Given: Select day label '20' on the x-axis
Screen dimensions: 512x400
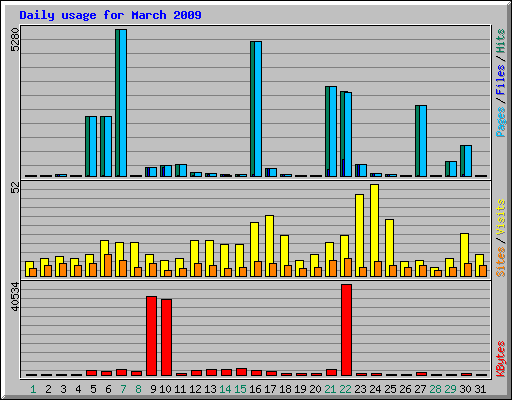Looking at the screenshot, I should pos(315,389).
